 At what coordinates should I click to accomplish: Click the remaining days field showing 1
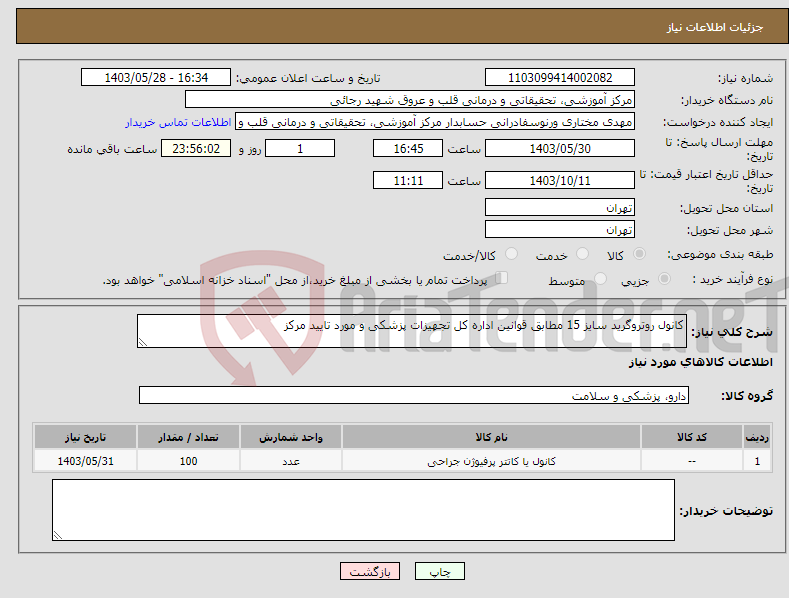[x=300, y=148]
